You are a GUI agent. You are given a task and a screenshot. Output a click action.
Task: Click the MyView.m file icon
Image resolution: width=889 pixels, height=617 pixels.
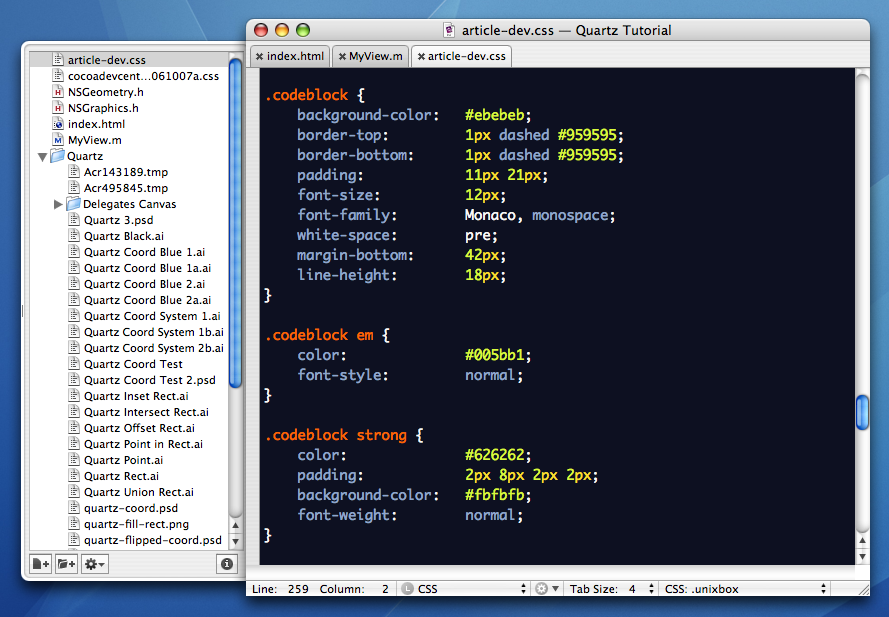[57, 140]
